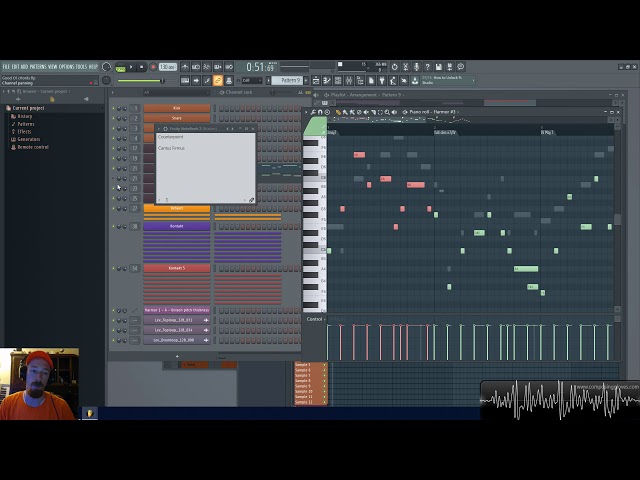
Task: Mute the Kick channel green light
Action: [114, 109]
